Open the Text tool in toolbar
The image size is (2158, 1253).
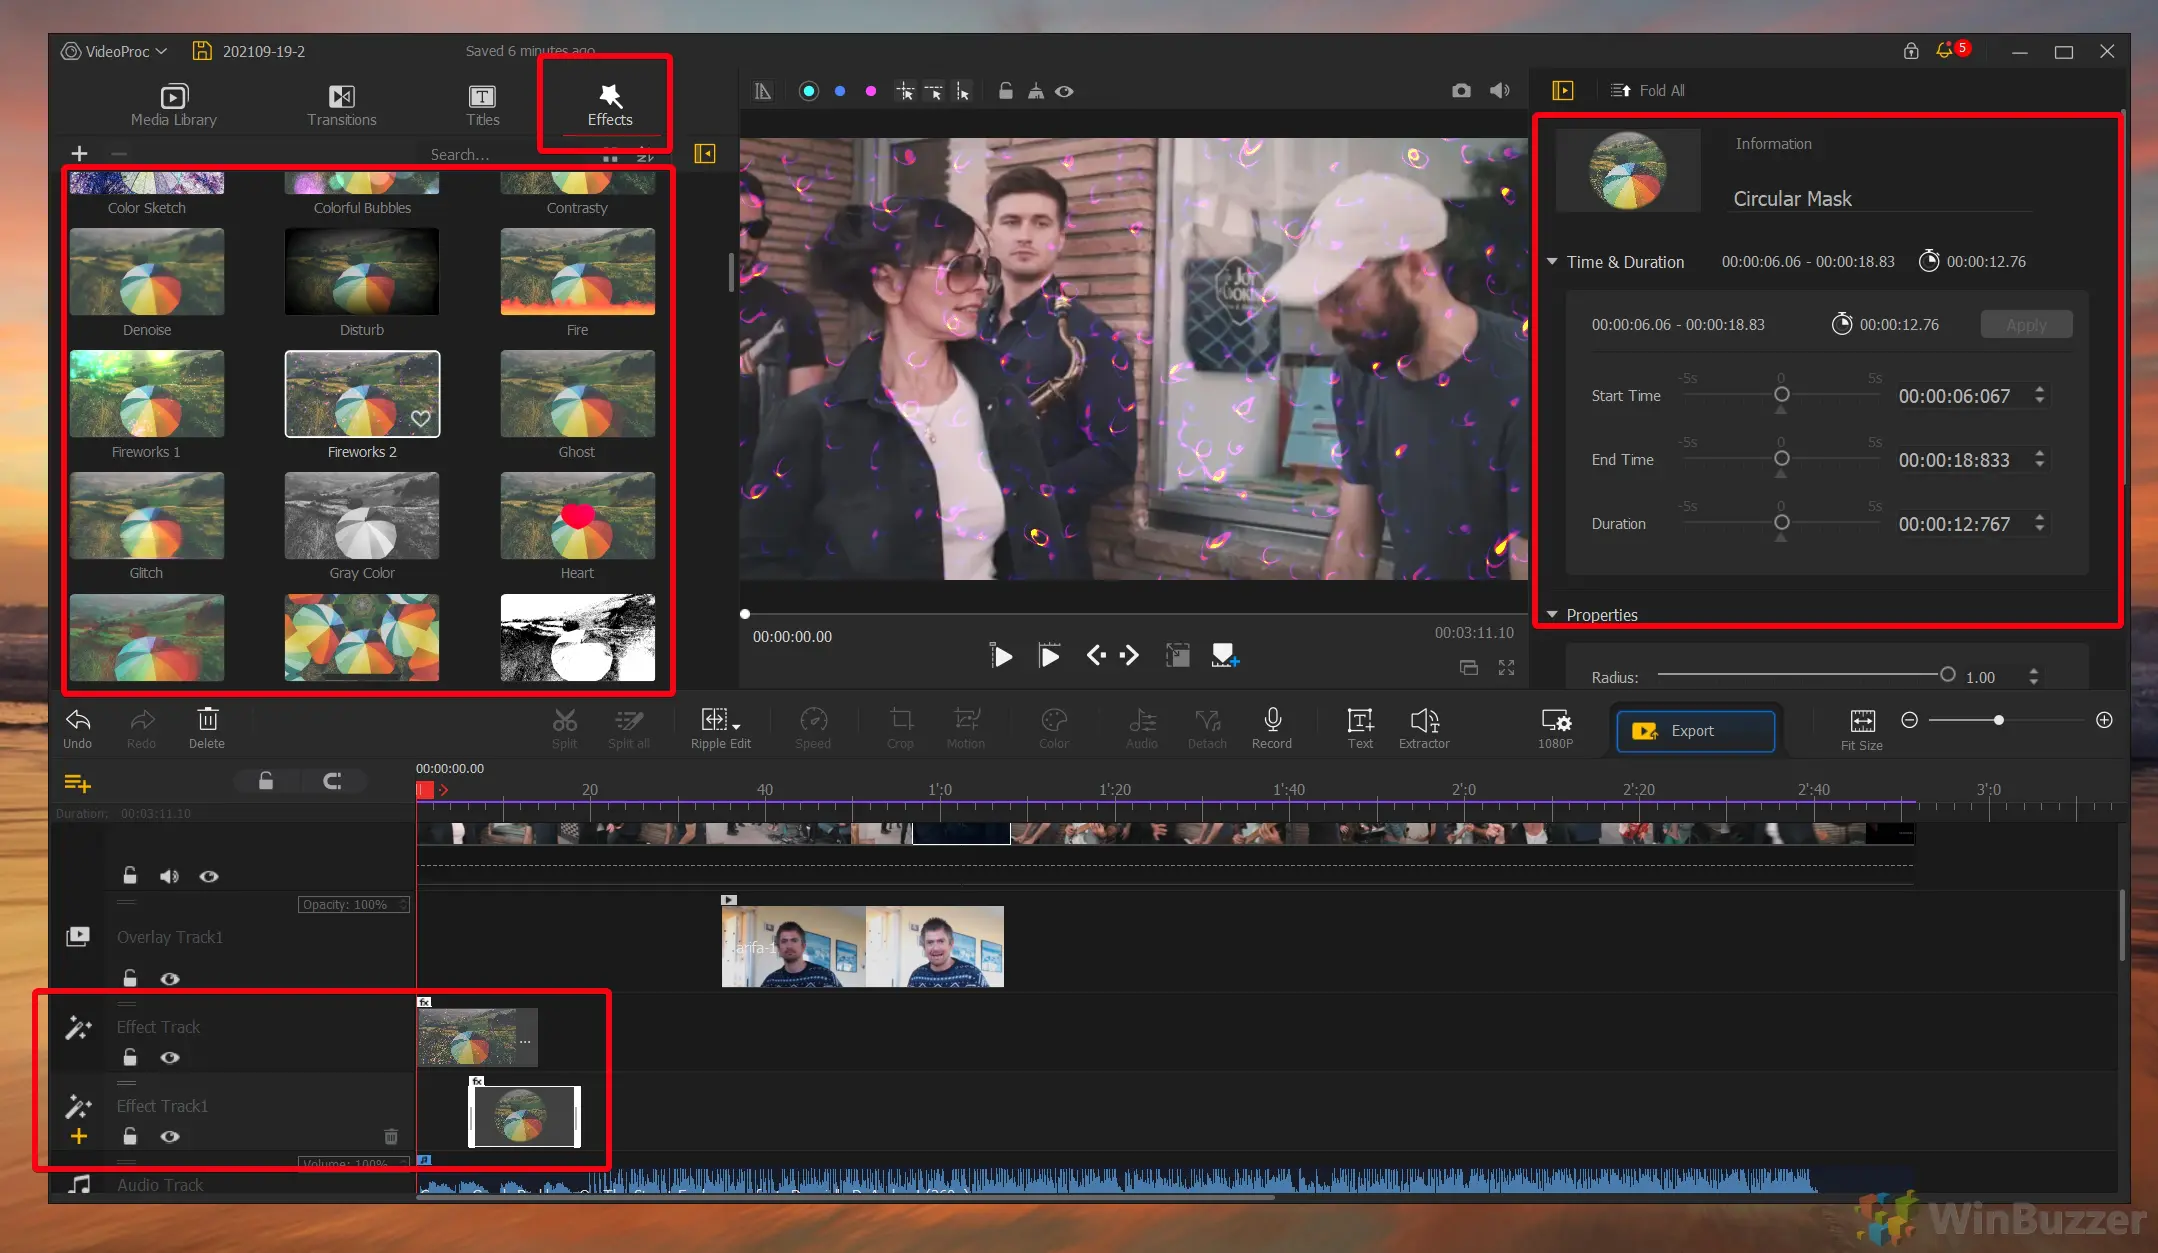1359,721
